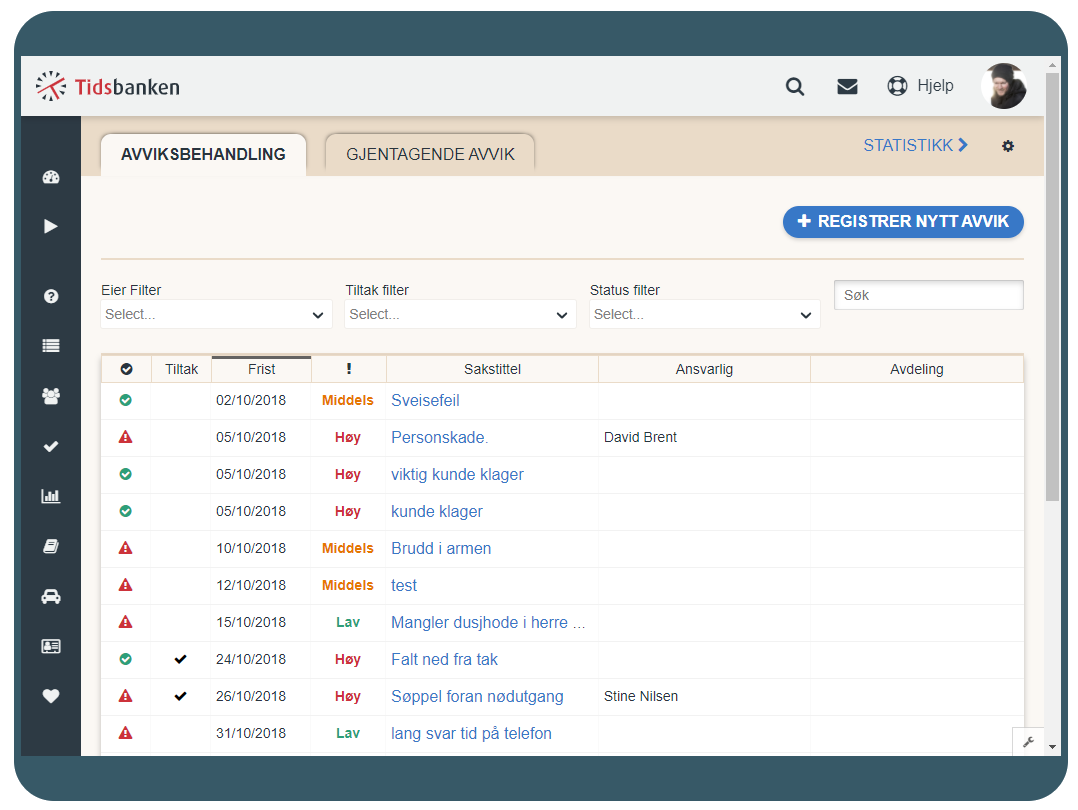Sort by status checkmark column header
Image resolution: width=1078 pixels, height=810 pixels.
click(126, 369)
